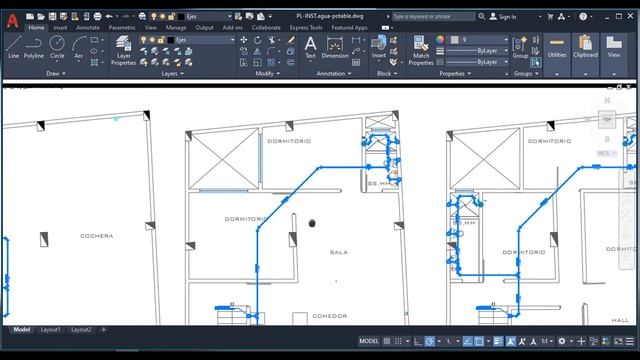640x360 pixels.
Task: Click the Copy tool in Modify
Action: coord(244,51)
